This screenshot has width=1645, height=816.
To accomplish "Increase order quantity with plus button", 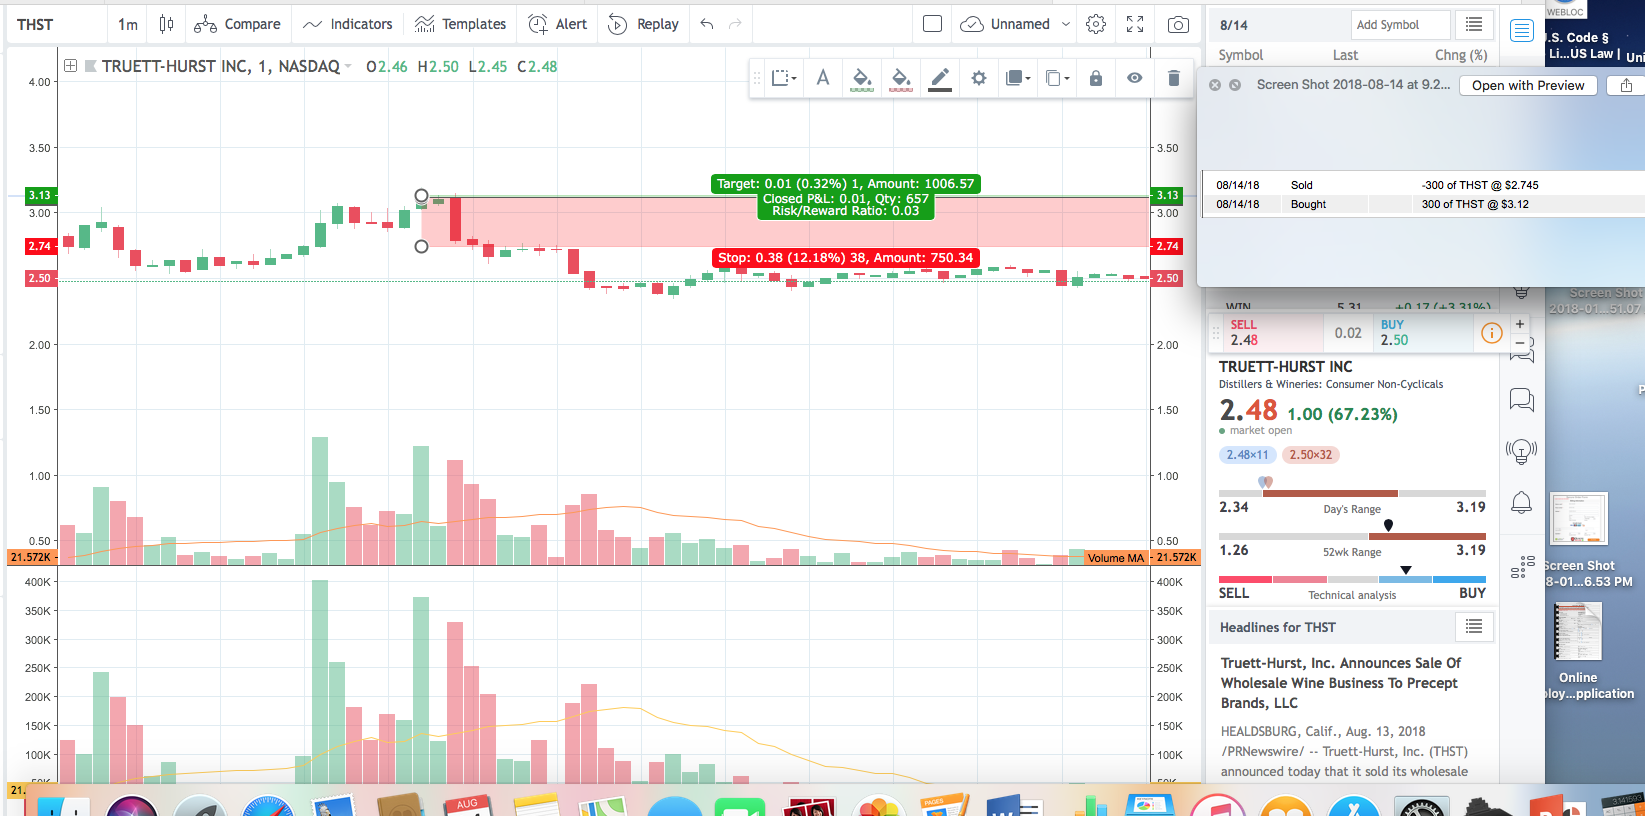I will tap(1520, 324).
